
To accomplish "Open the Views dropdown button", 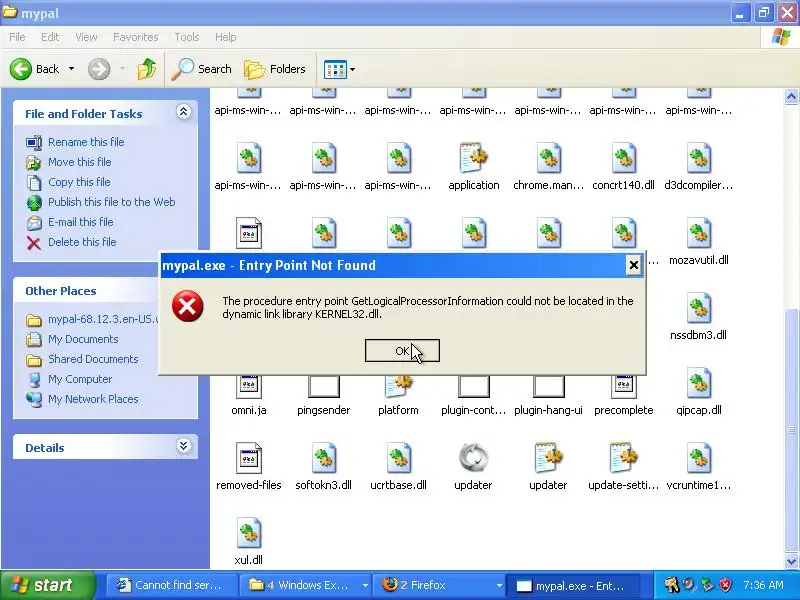I will coord(339,69).
